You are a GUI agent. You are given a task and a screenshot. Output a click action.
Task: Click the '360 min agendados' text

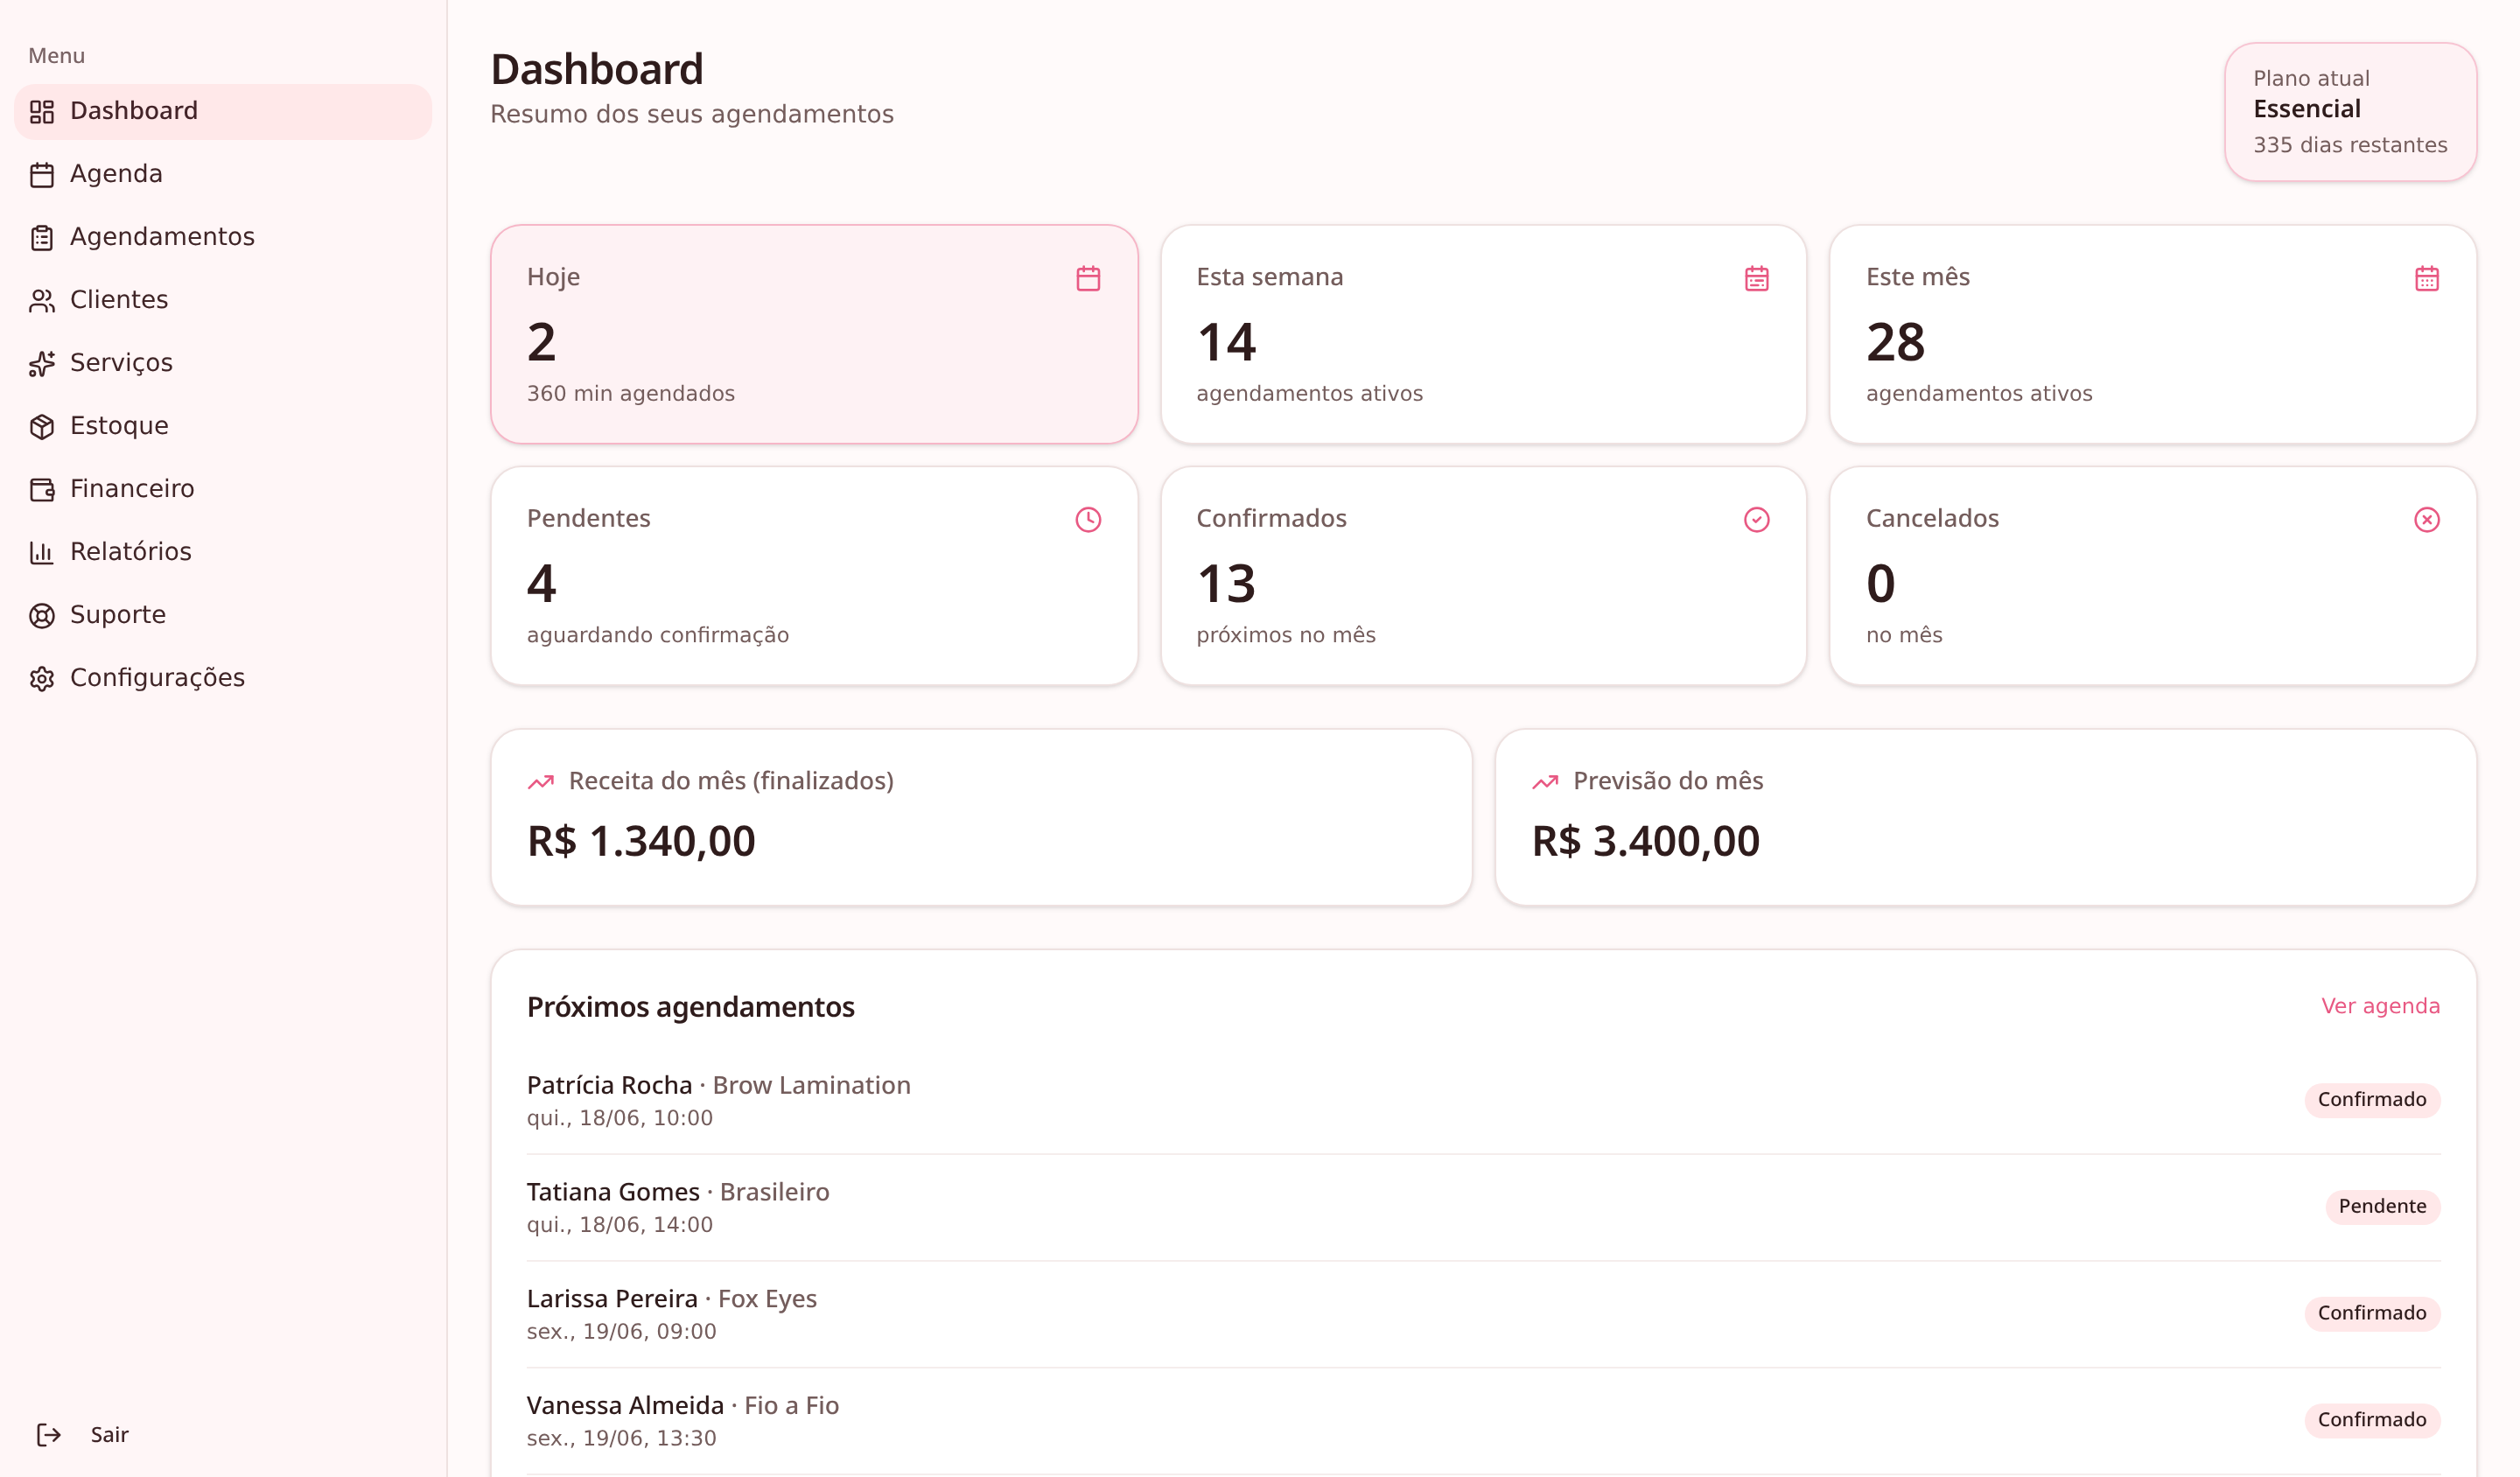click(631, 394)
